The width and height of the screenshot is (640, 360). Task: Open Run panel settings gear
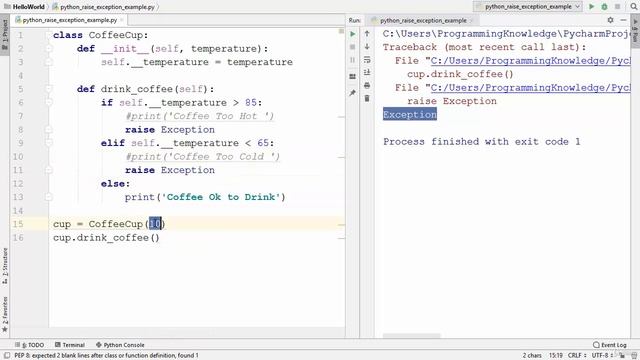pos(611,20)
